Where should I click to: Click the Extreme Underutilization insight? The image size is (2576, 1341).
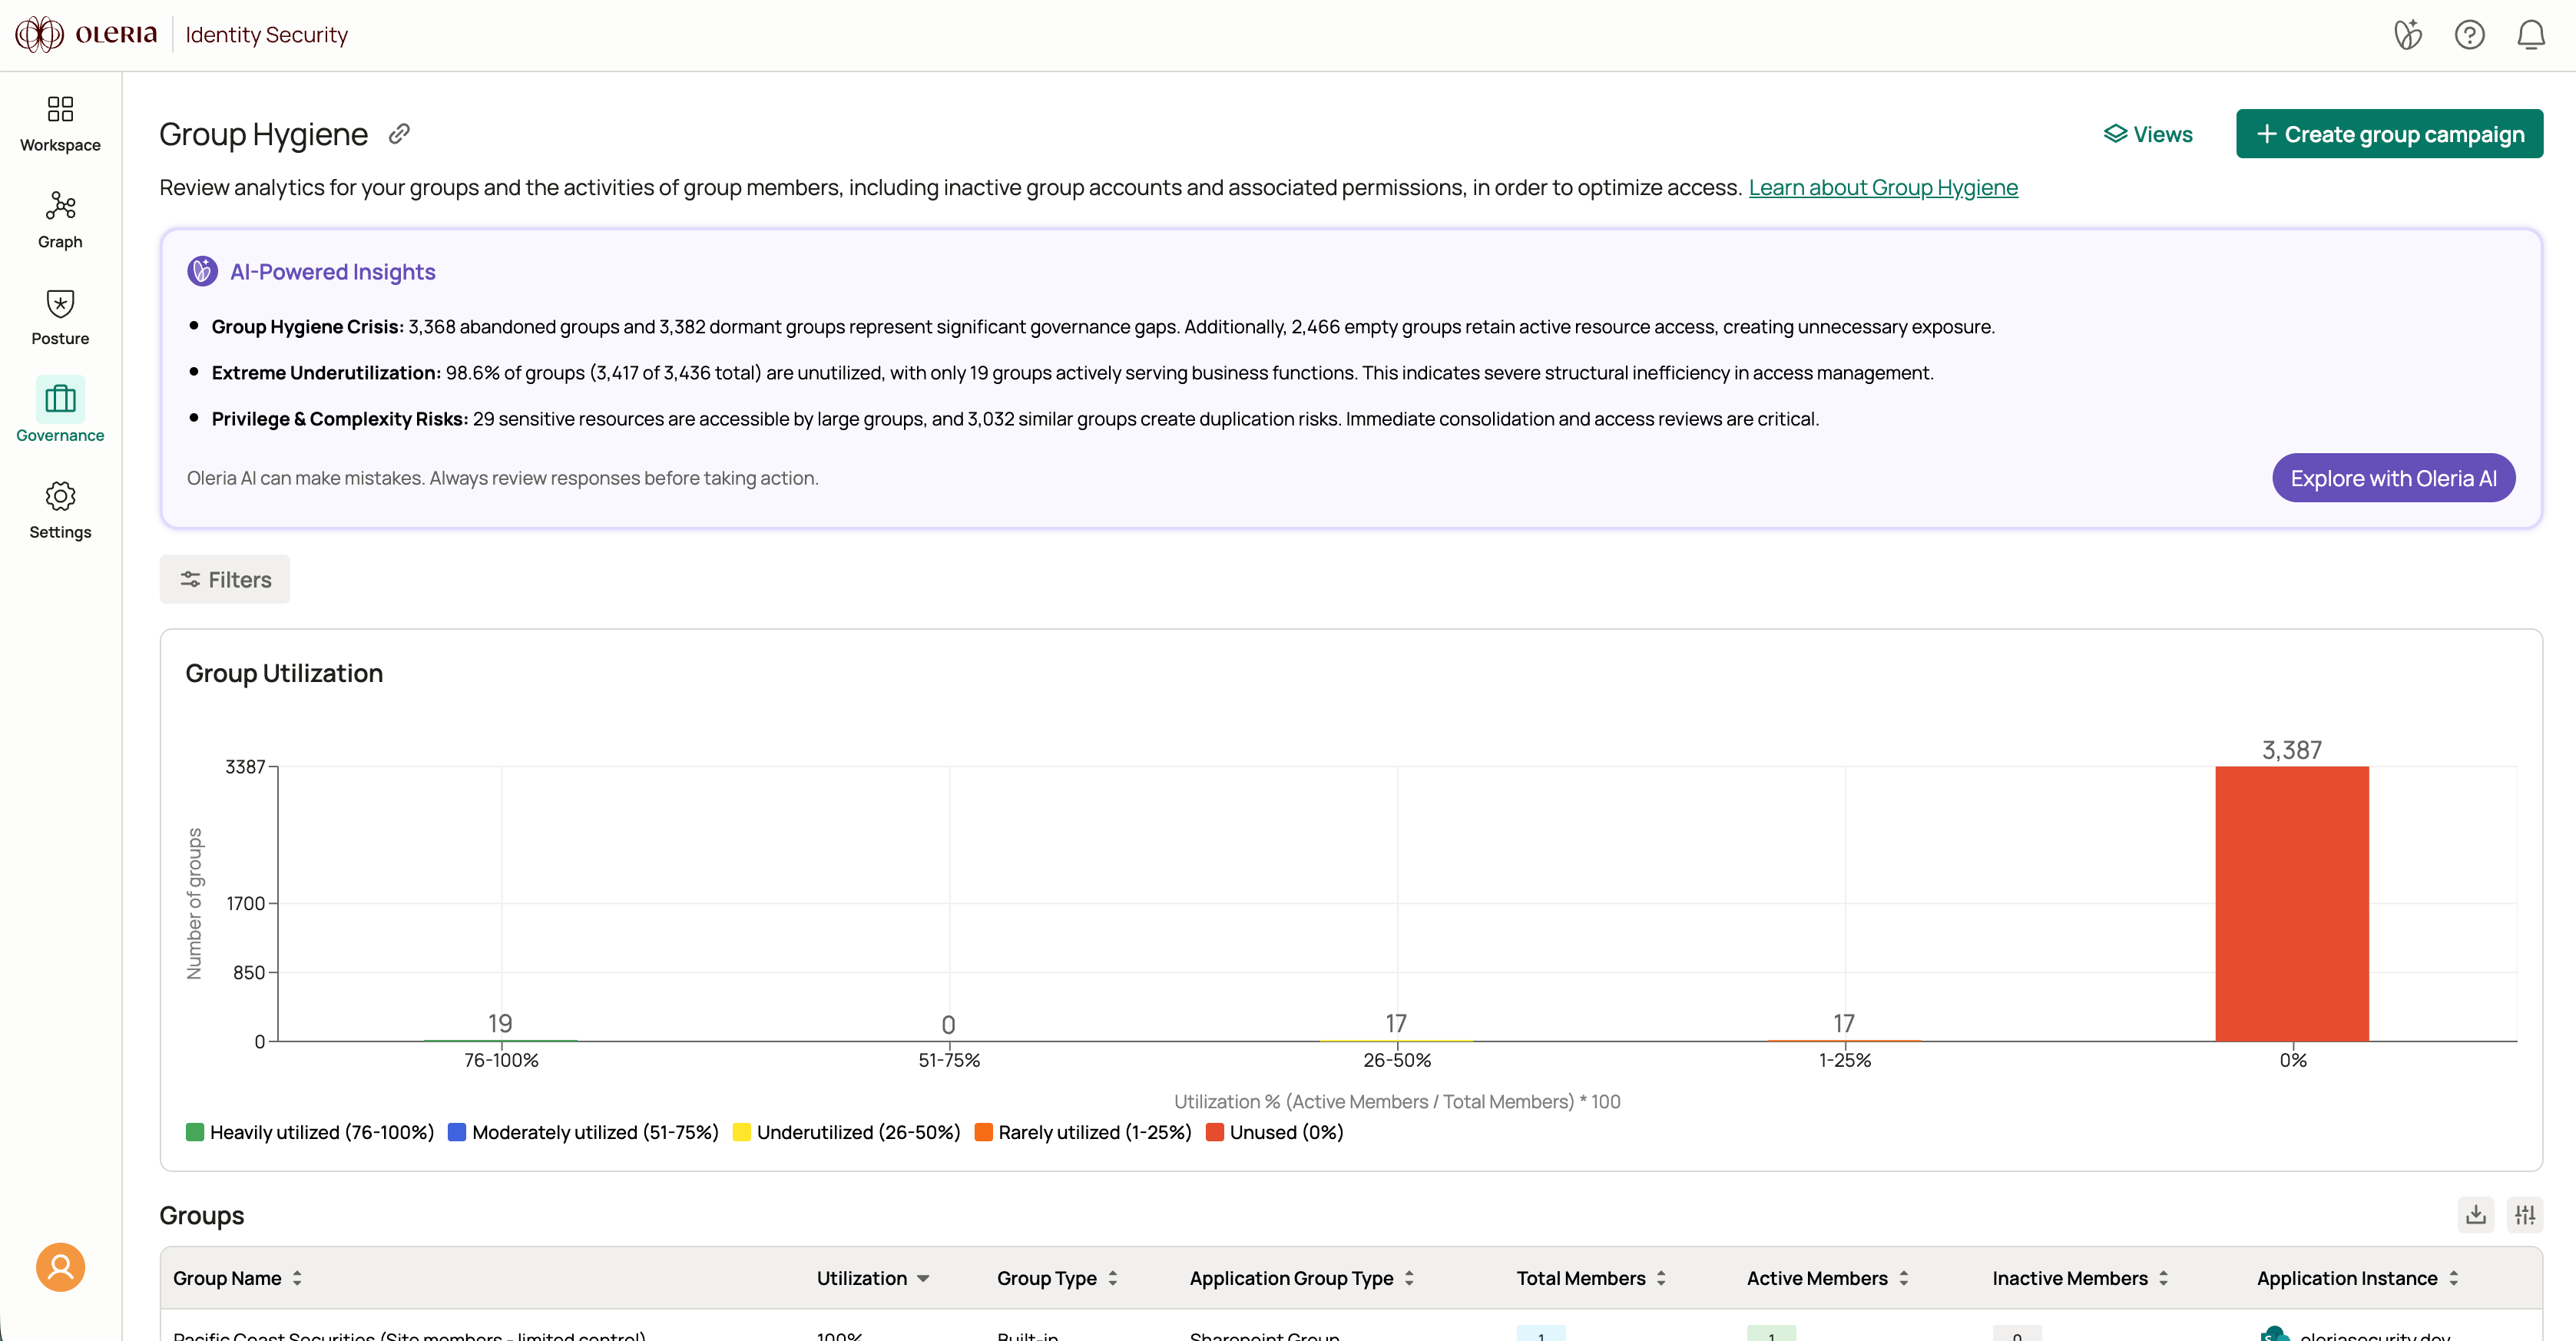point(1072,373)
